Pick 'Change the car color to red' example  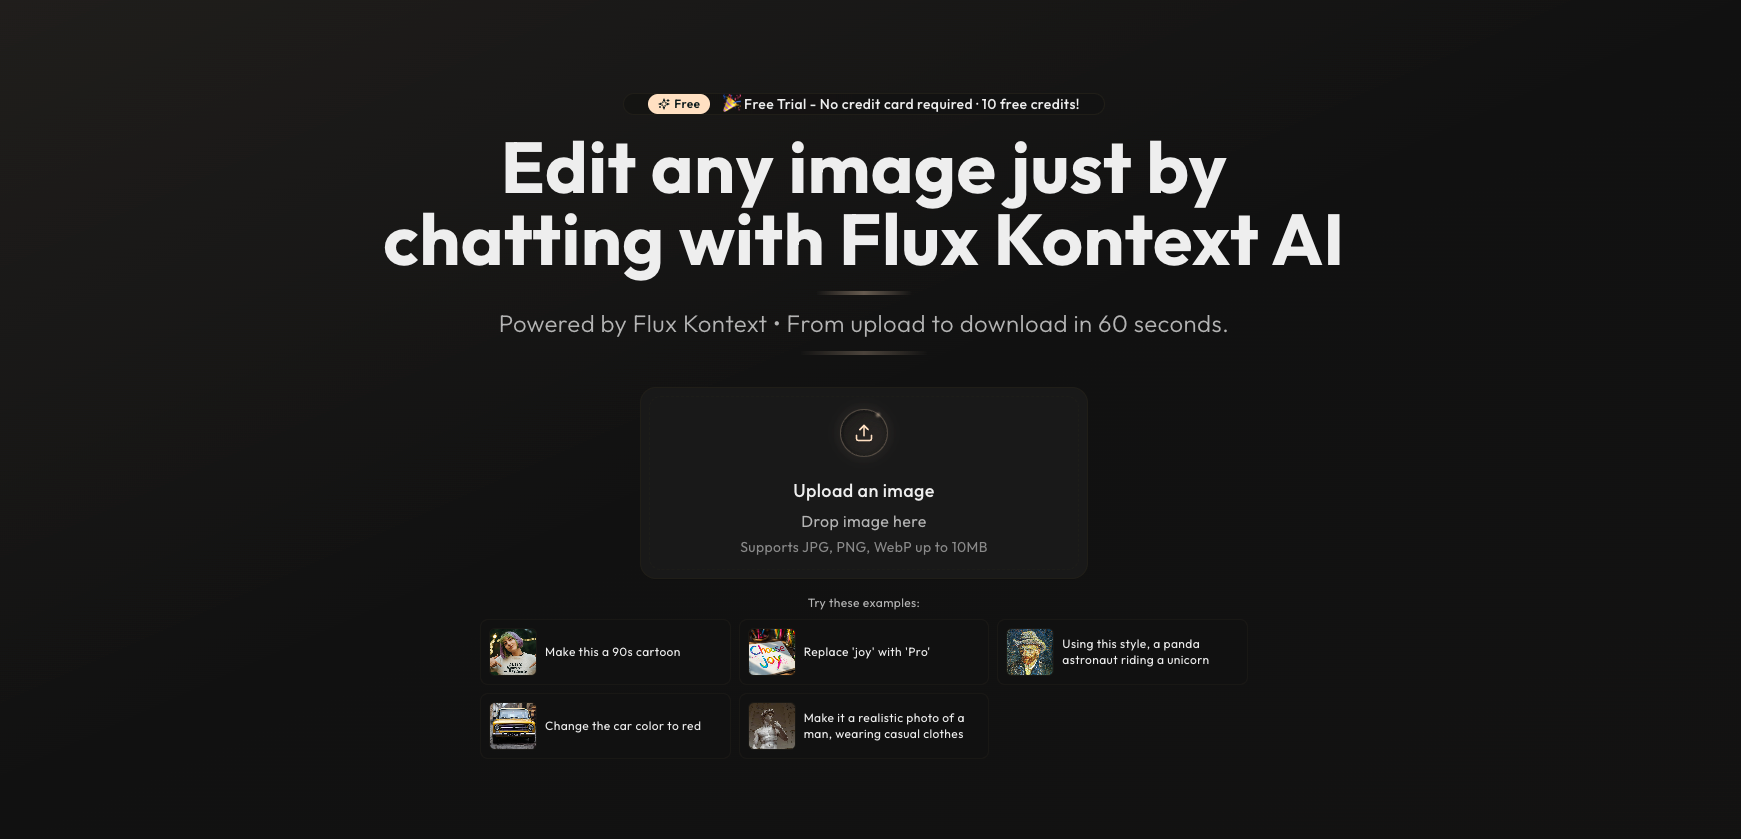pos(605,726)
